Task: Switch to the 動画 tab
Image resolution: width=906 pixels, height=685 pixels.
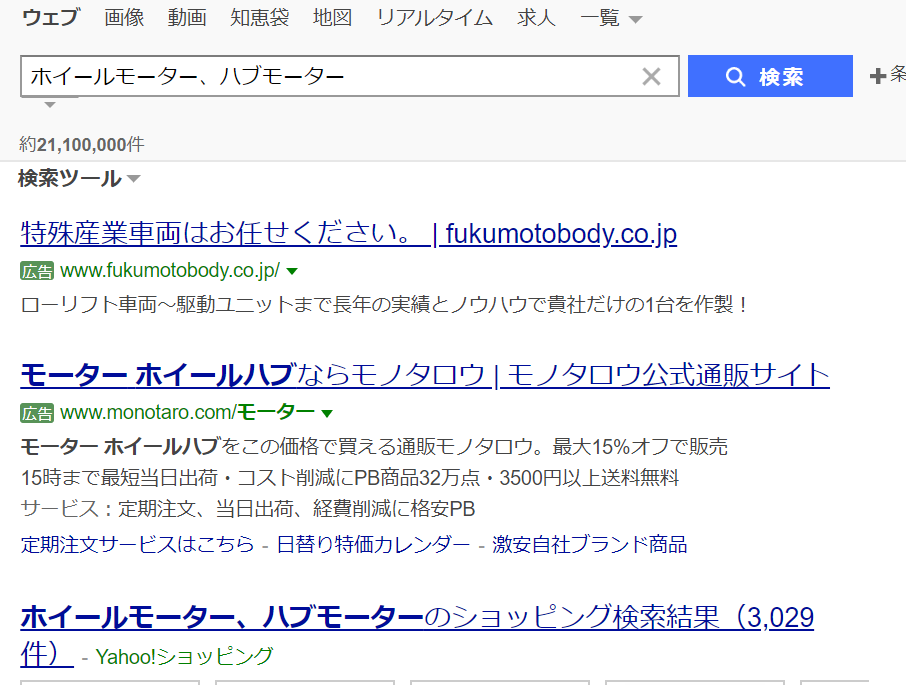Action: click(187, 17)
